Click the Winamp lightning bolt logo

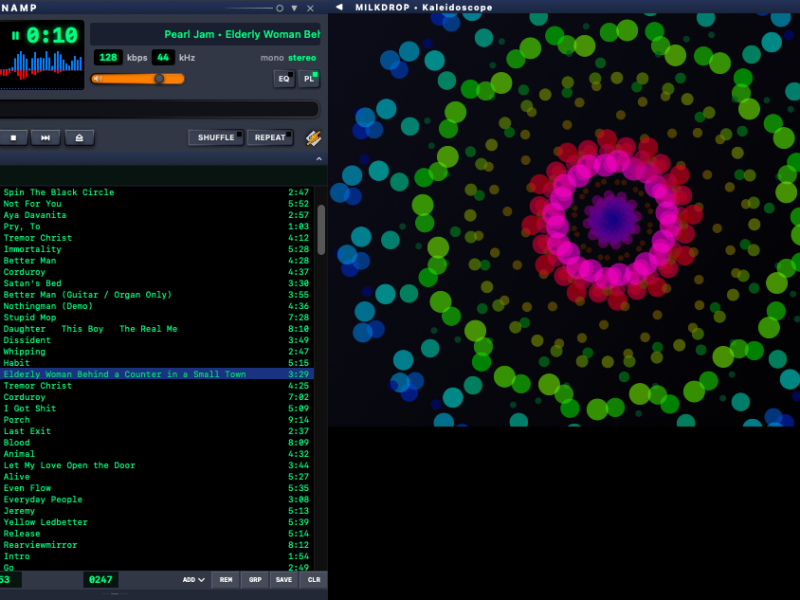pos(313,138)
